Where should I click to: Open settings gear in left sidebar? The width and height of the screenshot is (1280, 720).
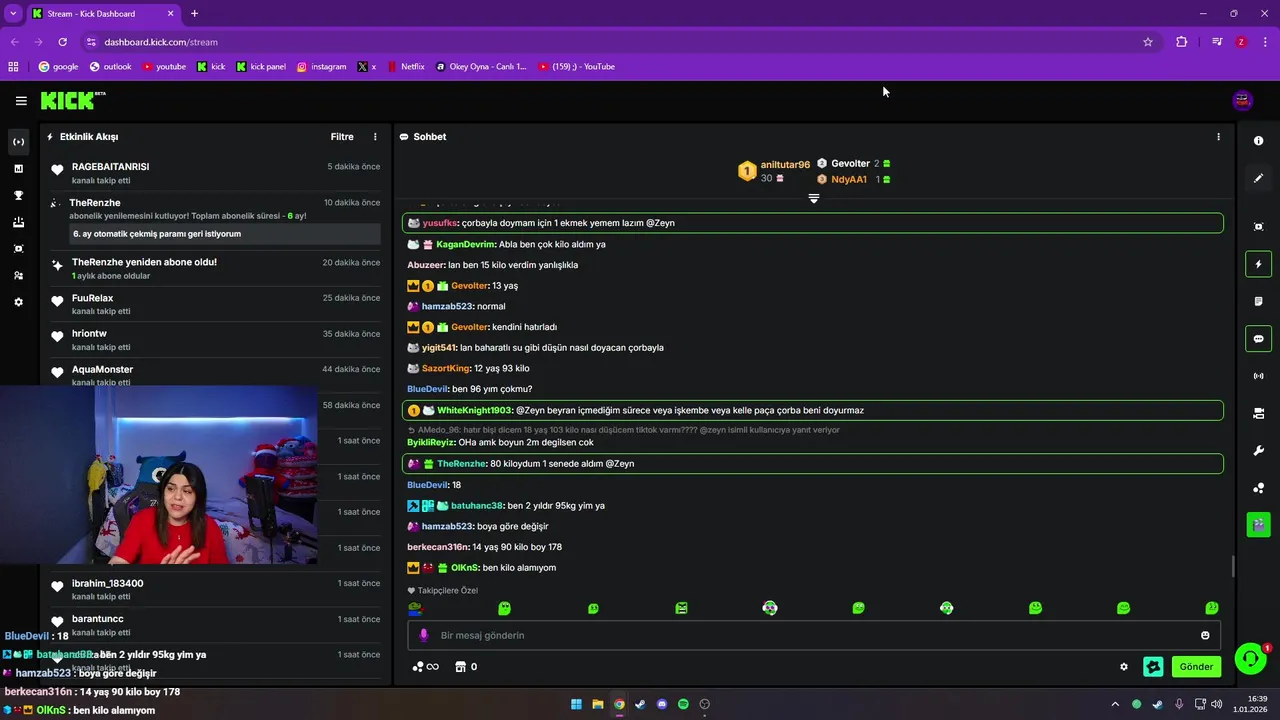(18, 302)
